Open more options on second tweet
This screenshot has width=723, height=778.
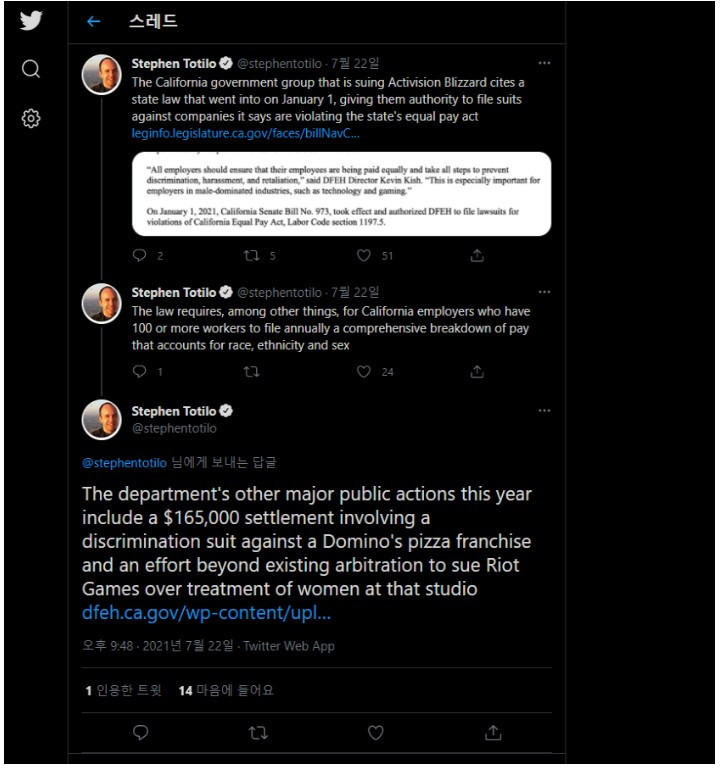tap(544, 292)
